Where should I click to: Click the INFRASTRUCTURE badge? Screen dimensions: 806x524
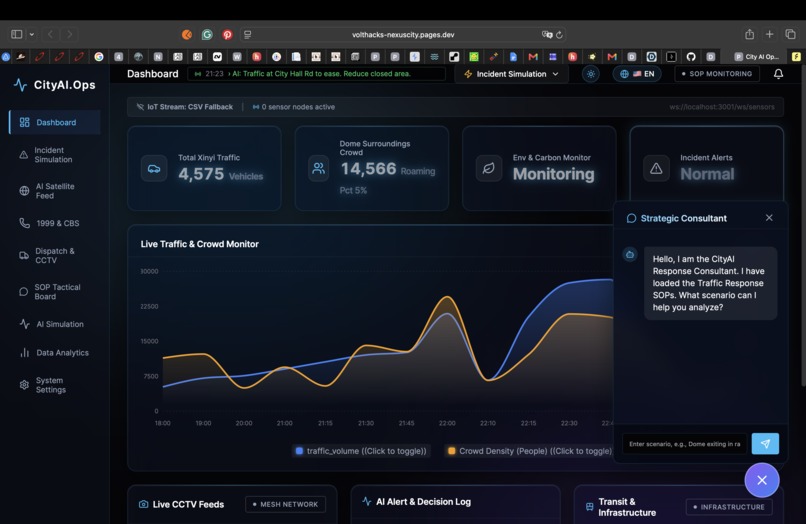click(729, 507)
